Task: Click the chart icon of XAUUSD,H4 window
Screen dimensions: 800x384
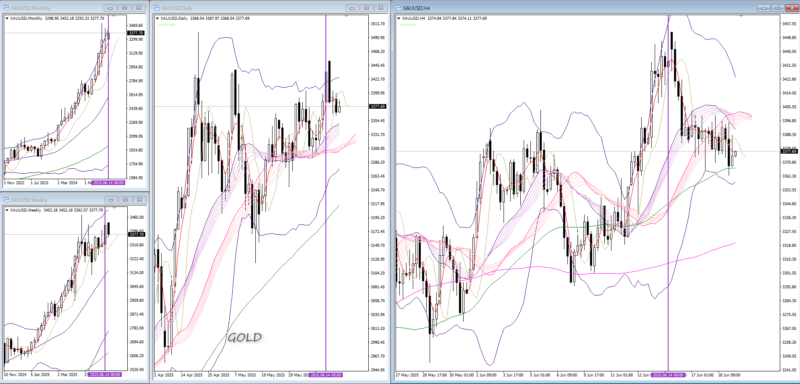Action: click(x=398, y=8)
